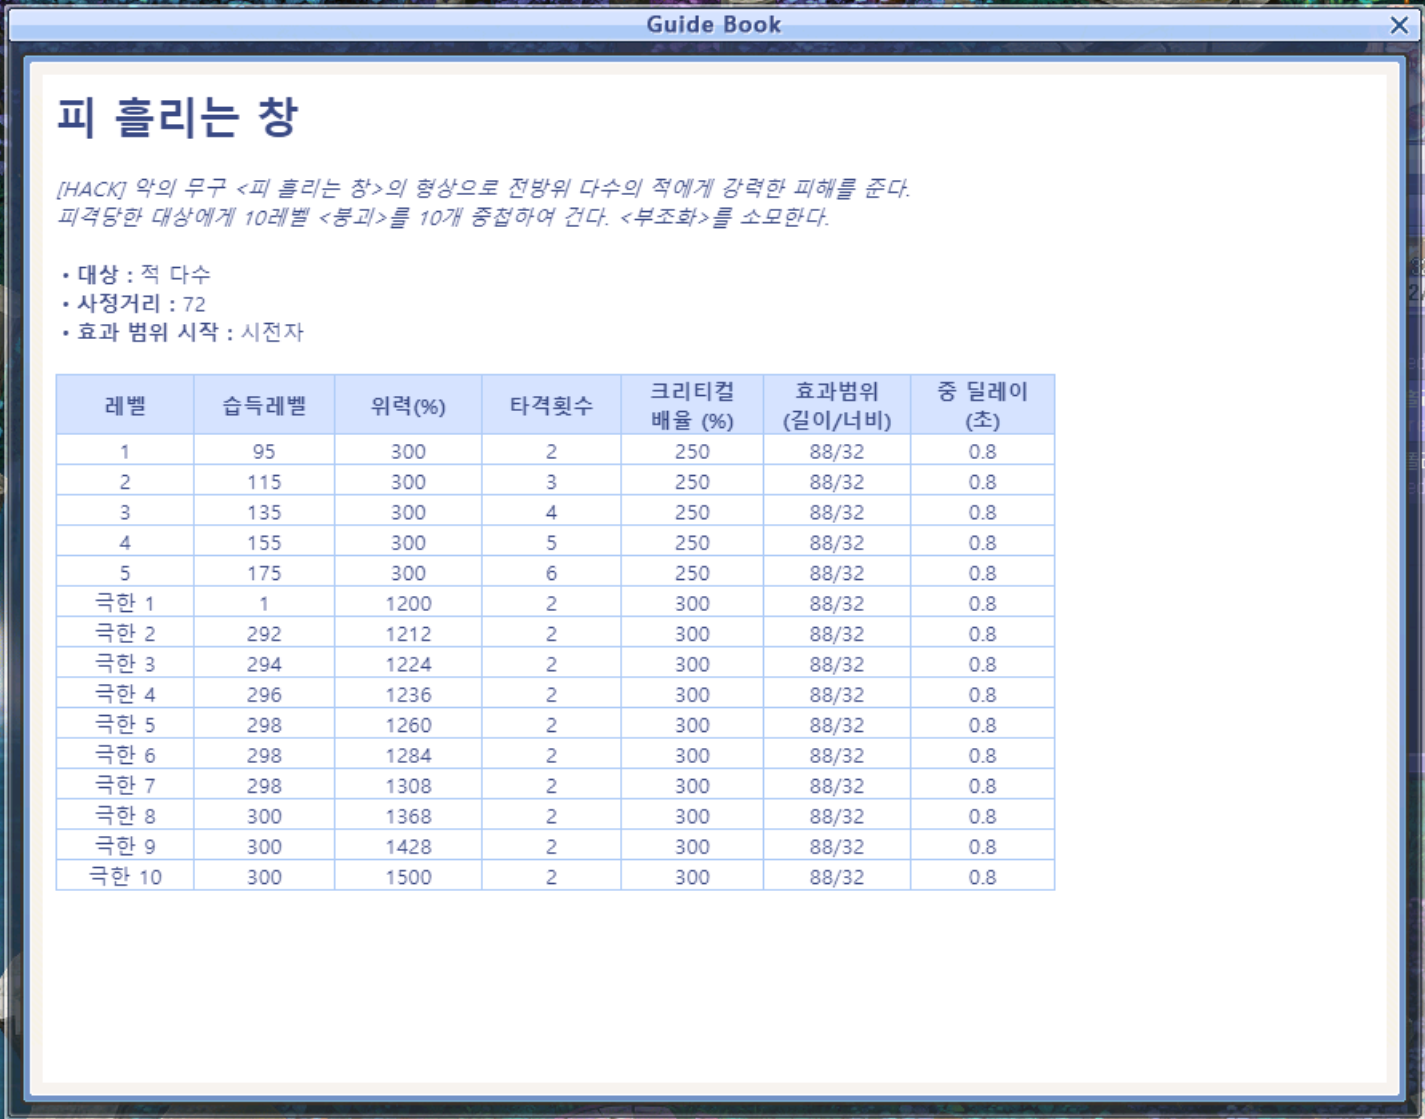Screen dimensions: 1425x1119
Task: Select the 위력 value 1428
Action: pyautogui.click(x=408, y=847)
